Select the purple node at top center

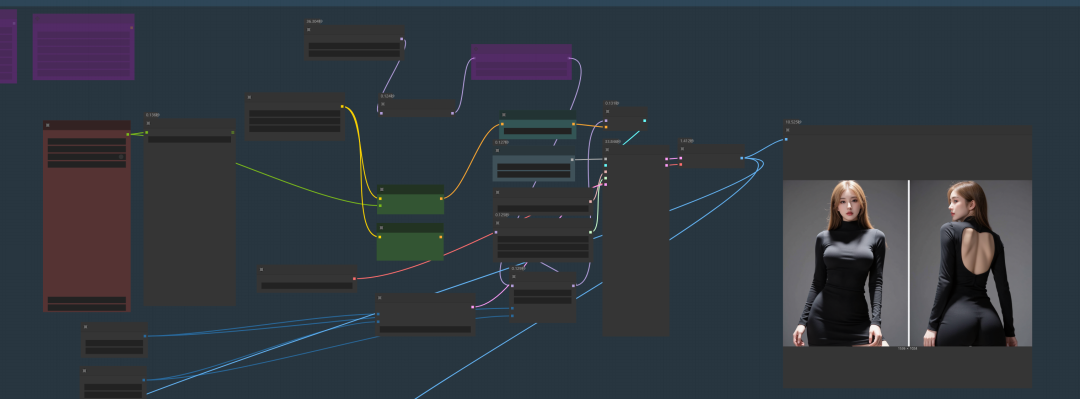coord(521,62)
